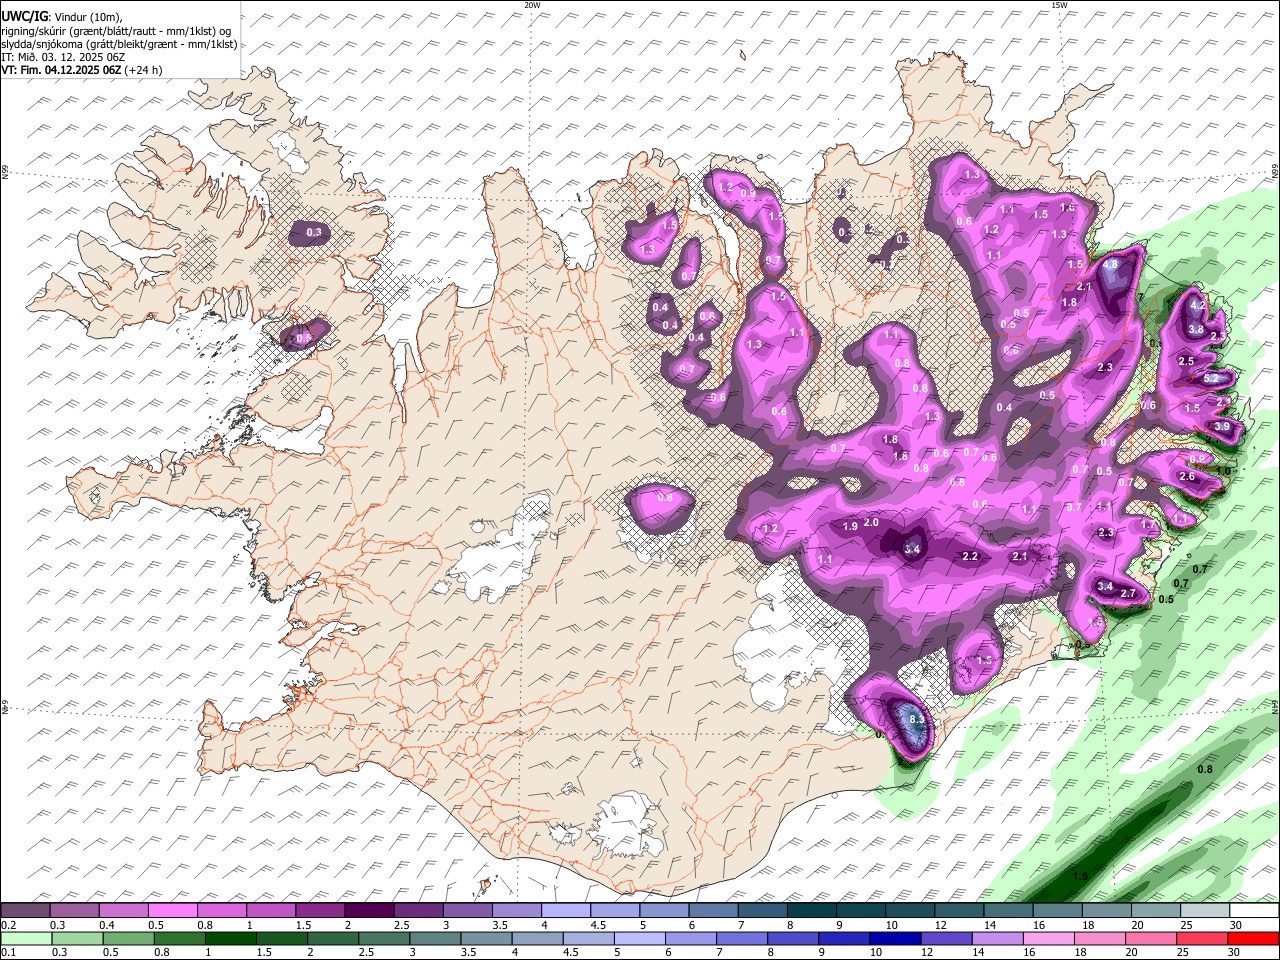The image size is (1280, 960).
Task: Select the light blue snow swatch starting at 4
Action: [566, 910]
